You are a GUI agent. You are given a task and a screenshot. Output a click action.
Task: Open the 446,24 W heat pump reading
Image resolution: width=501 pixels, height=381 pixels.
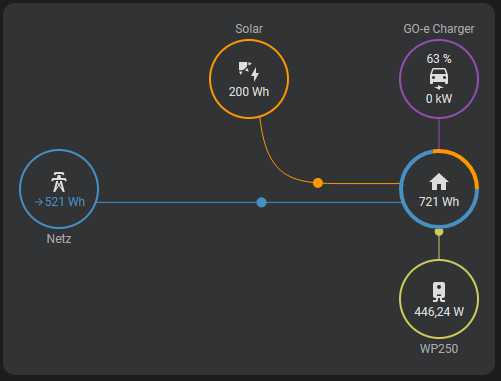point(439,312)
